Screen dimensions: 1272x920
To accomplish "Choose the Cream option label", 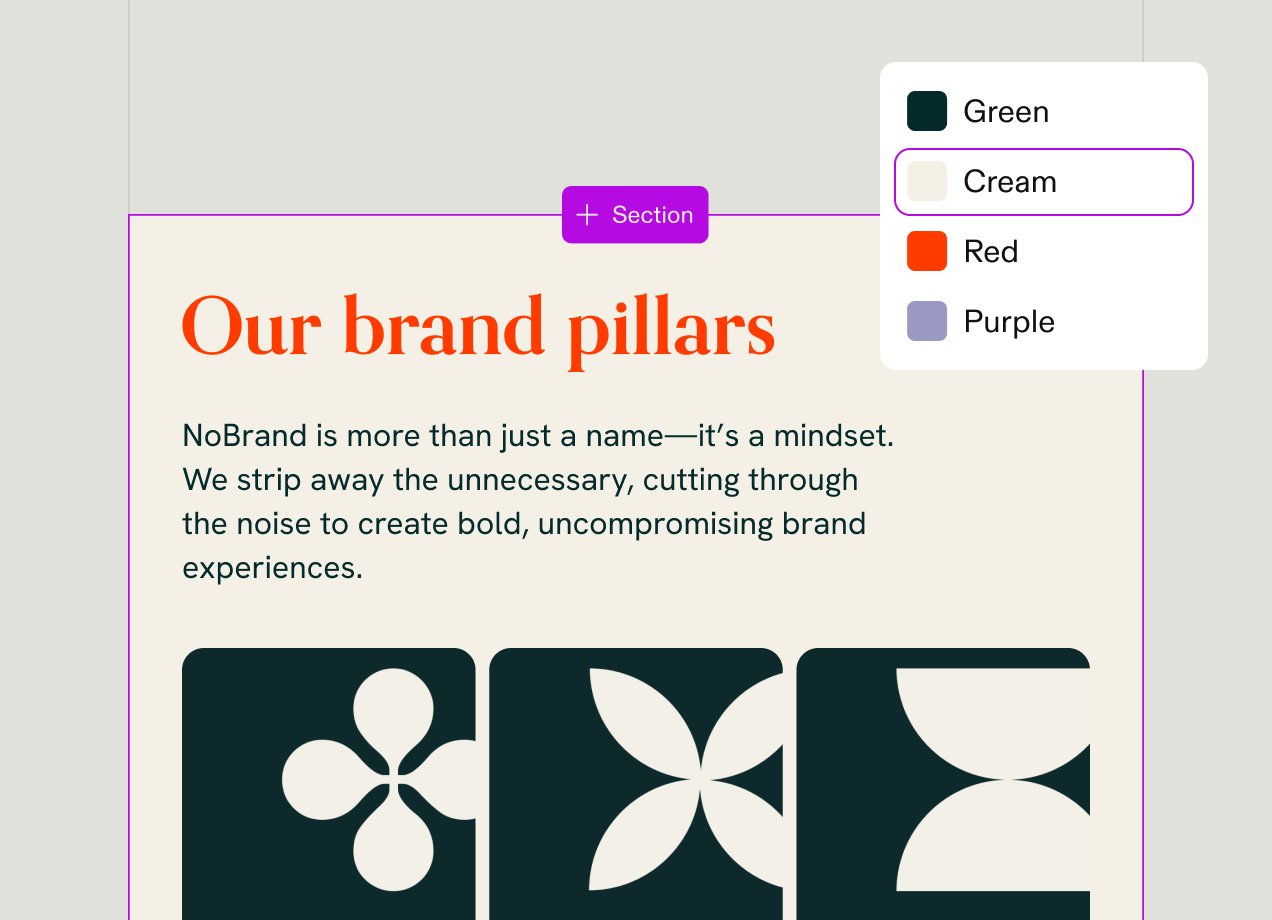I will (x=1010, y=182).
